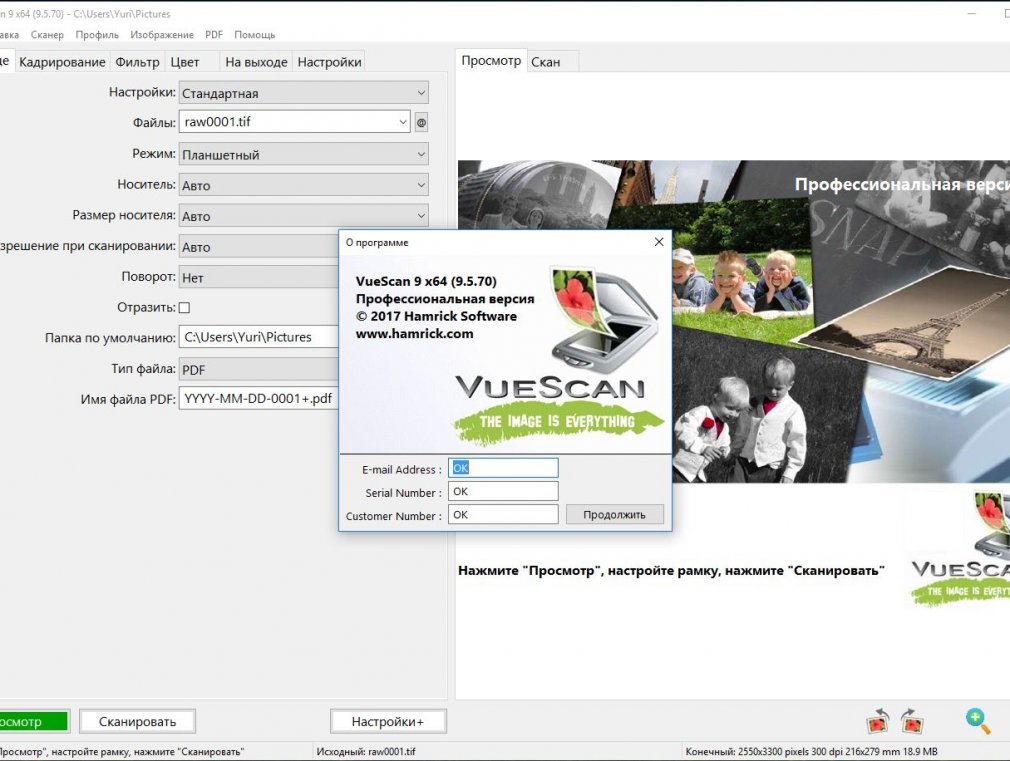Open the Носитель dropdown
Screen dimensions: 1010x761
303,185
